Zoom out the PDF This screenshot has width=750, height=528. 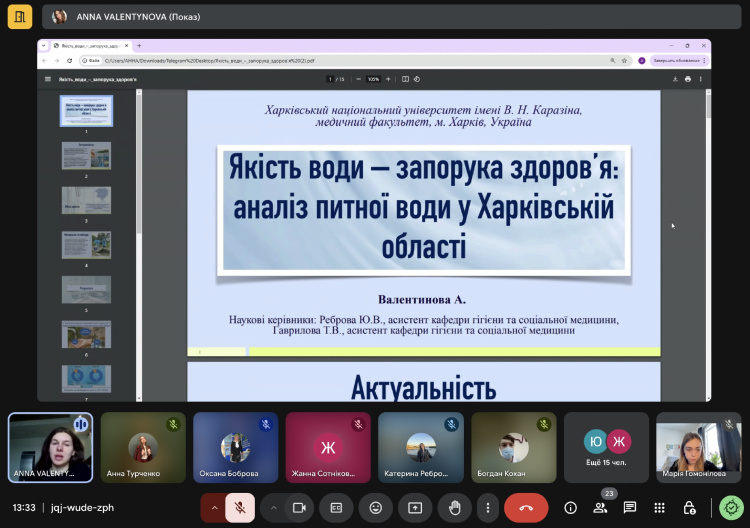tap(358, 79)
